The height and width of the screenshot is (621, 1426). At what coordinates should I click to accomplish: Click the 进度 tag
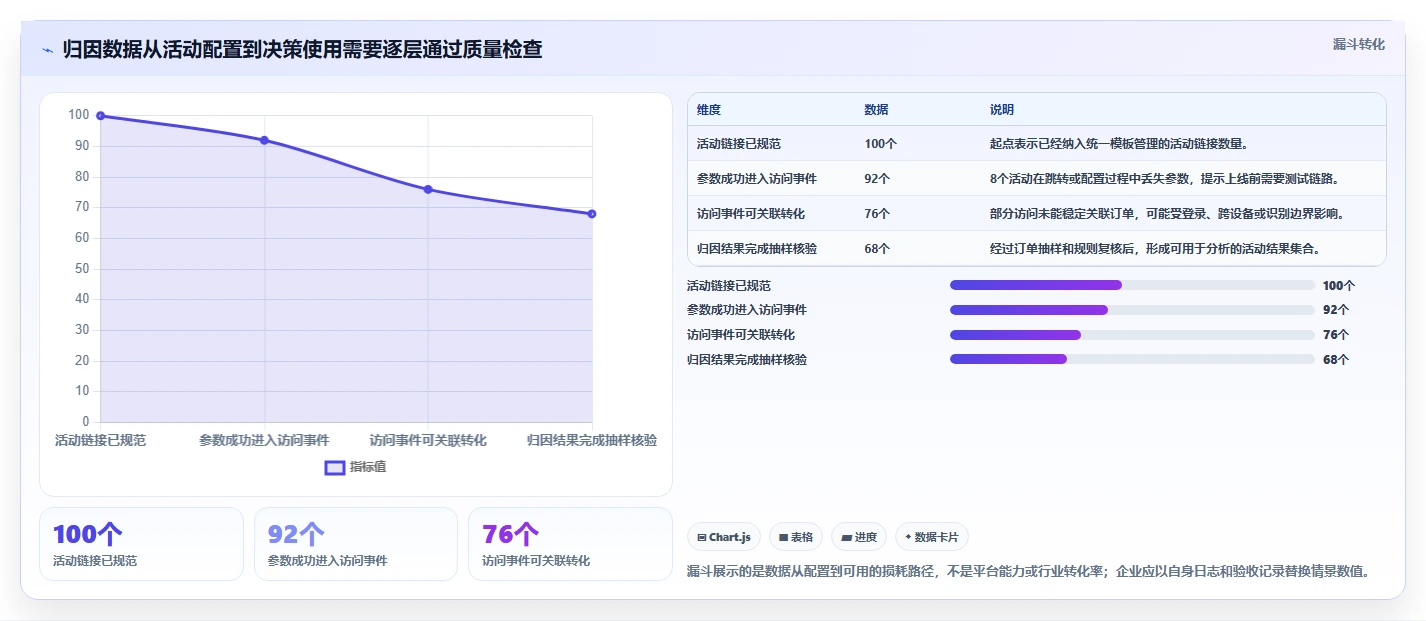(859, 537)
